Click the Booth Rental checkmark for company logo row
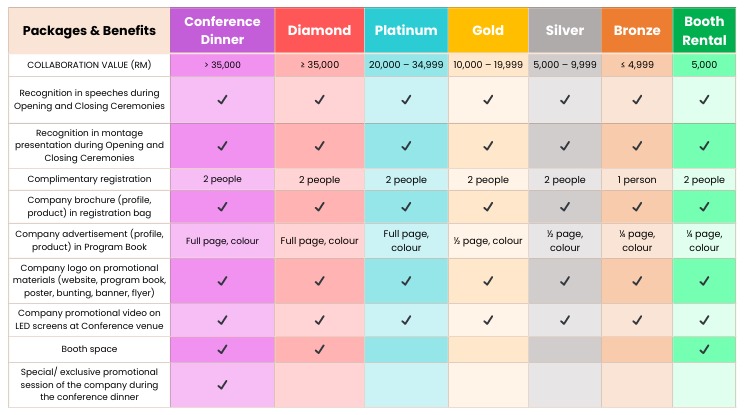Viewport: 744px width, 415px height. click(705, 281)
